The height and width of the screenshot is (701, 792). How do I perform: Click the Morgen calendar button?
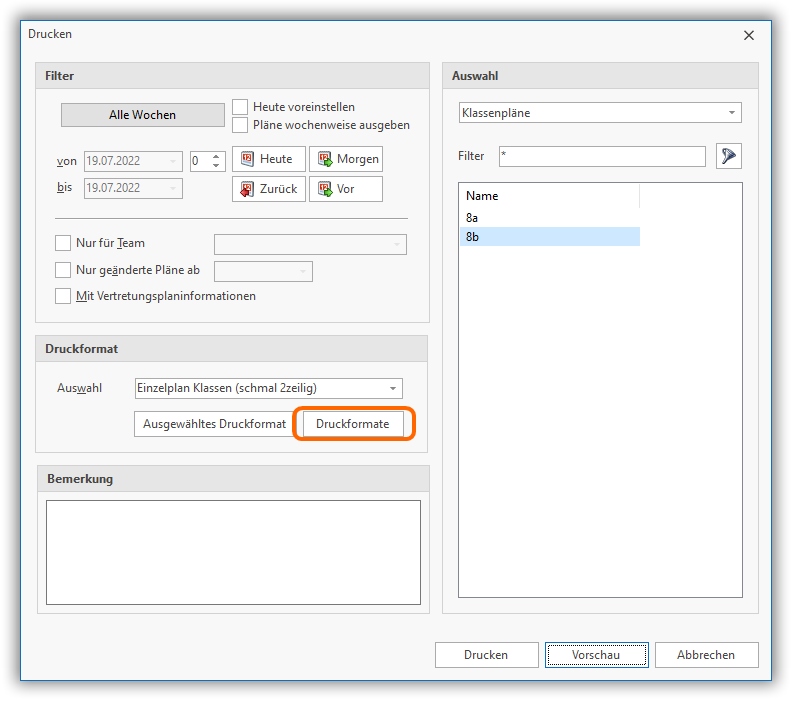pos(345,159)
